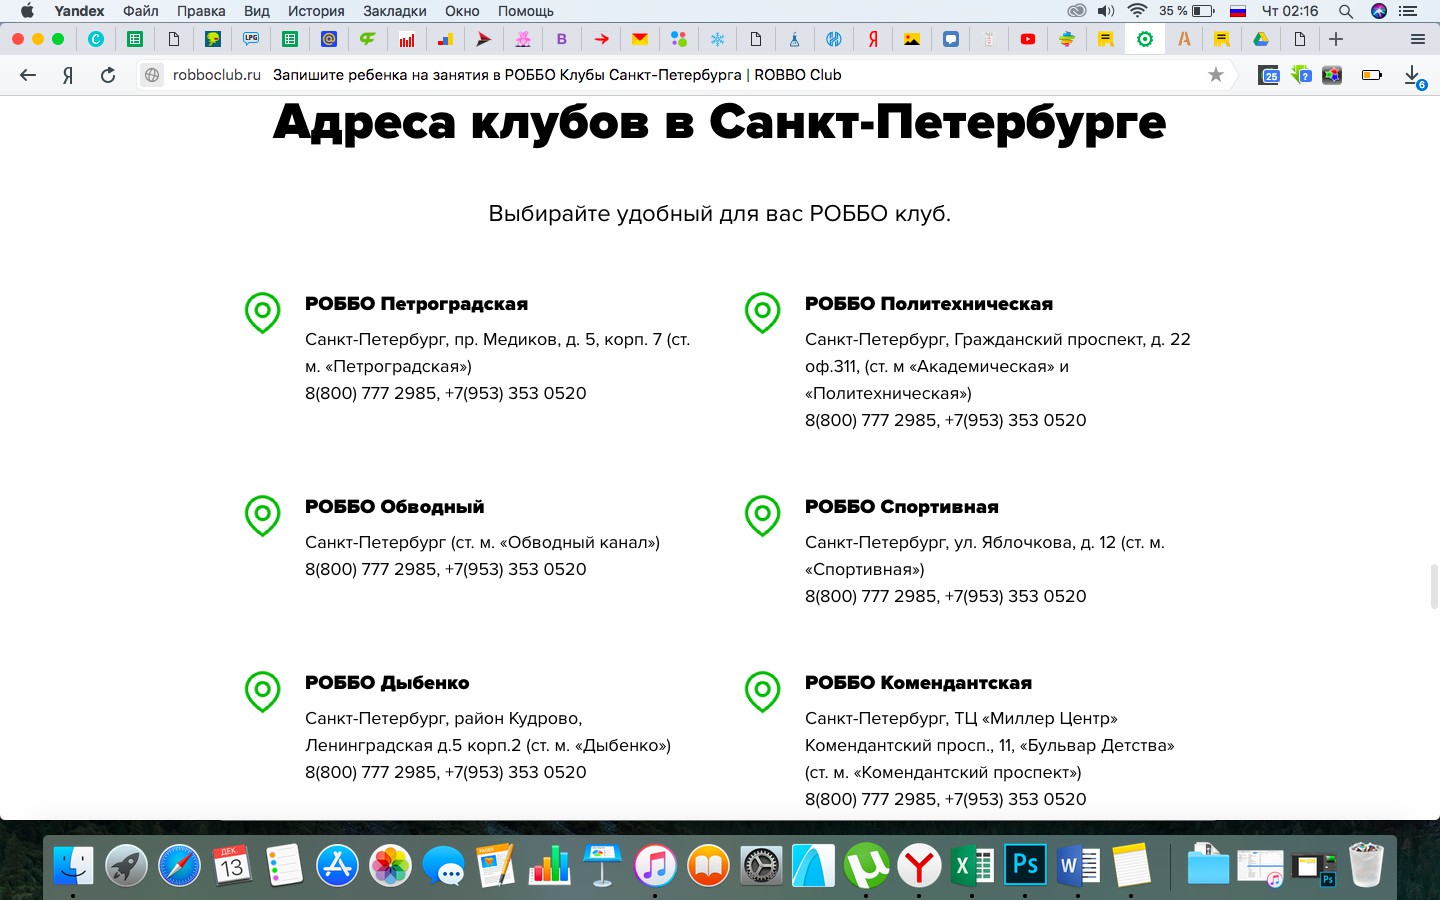The width and height of the screenshot is (1440, 900).
Task: Switch to the red Я Yandex tab
Action: point(873,39)
